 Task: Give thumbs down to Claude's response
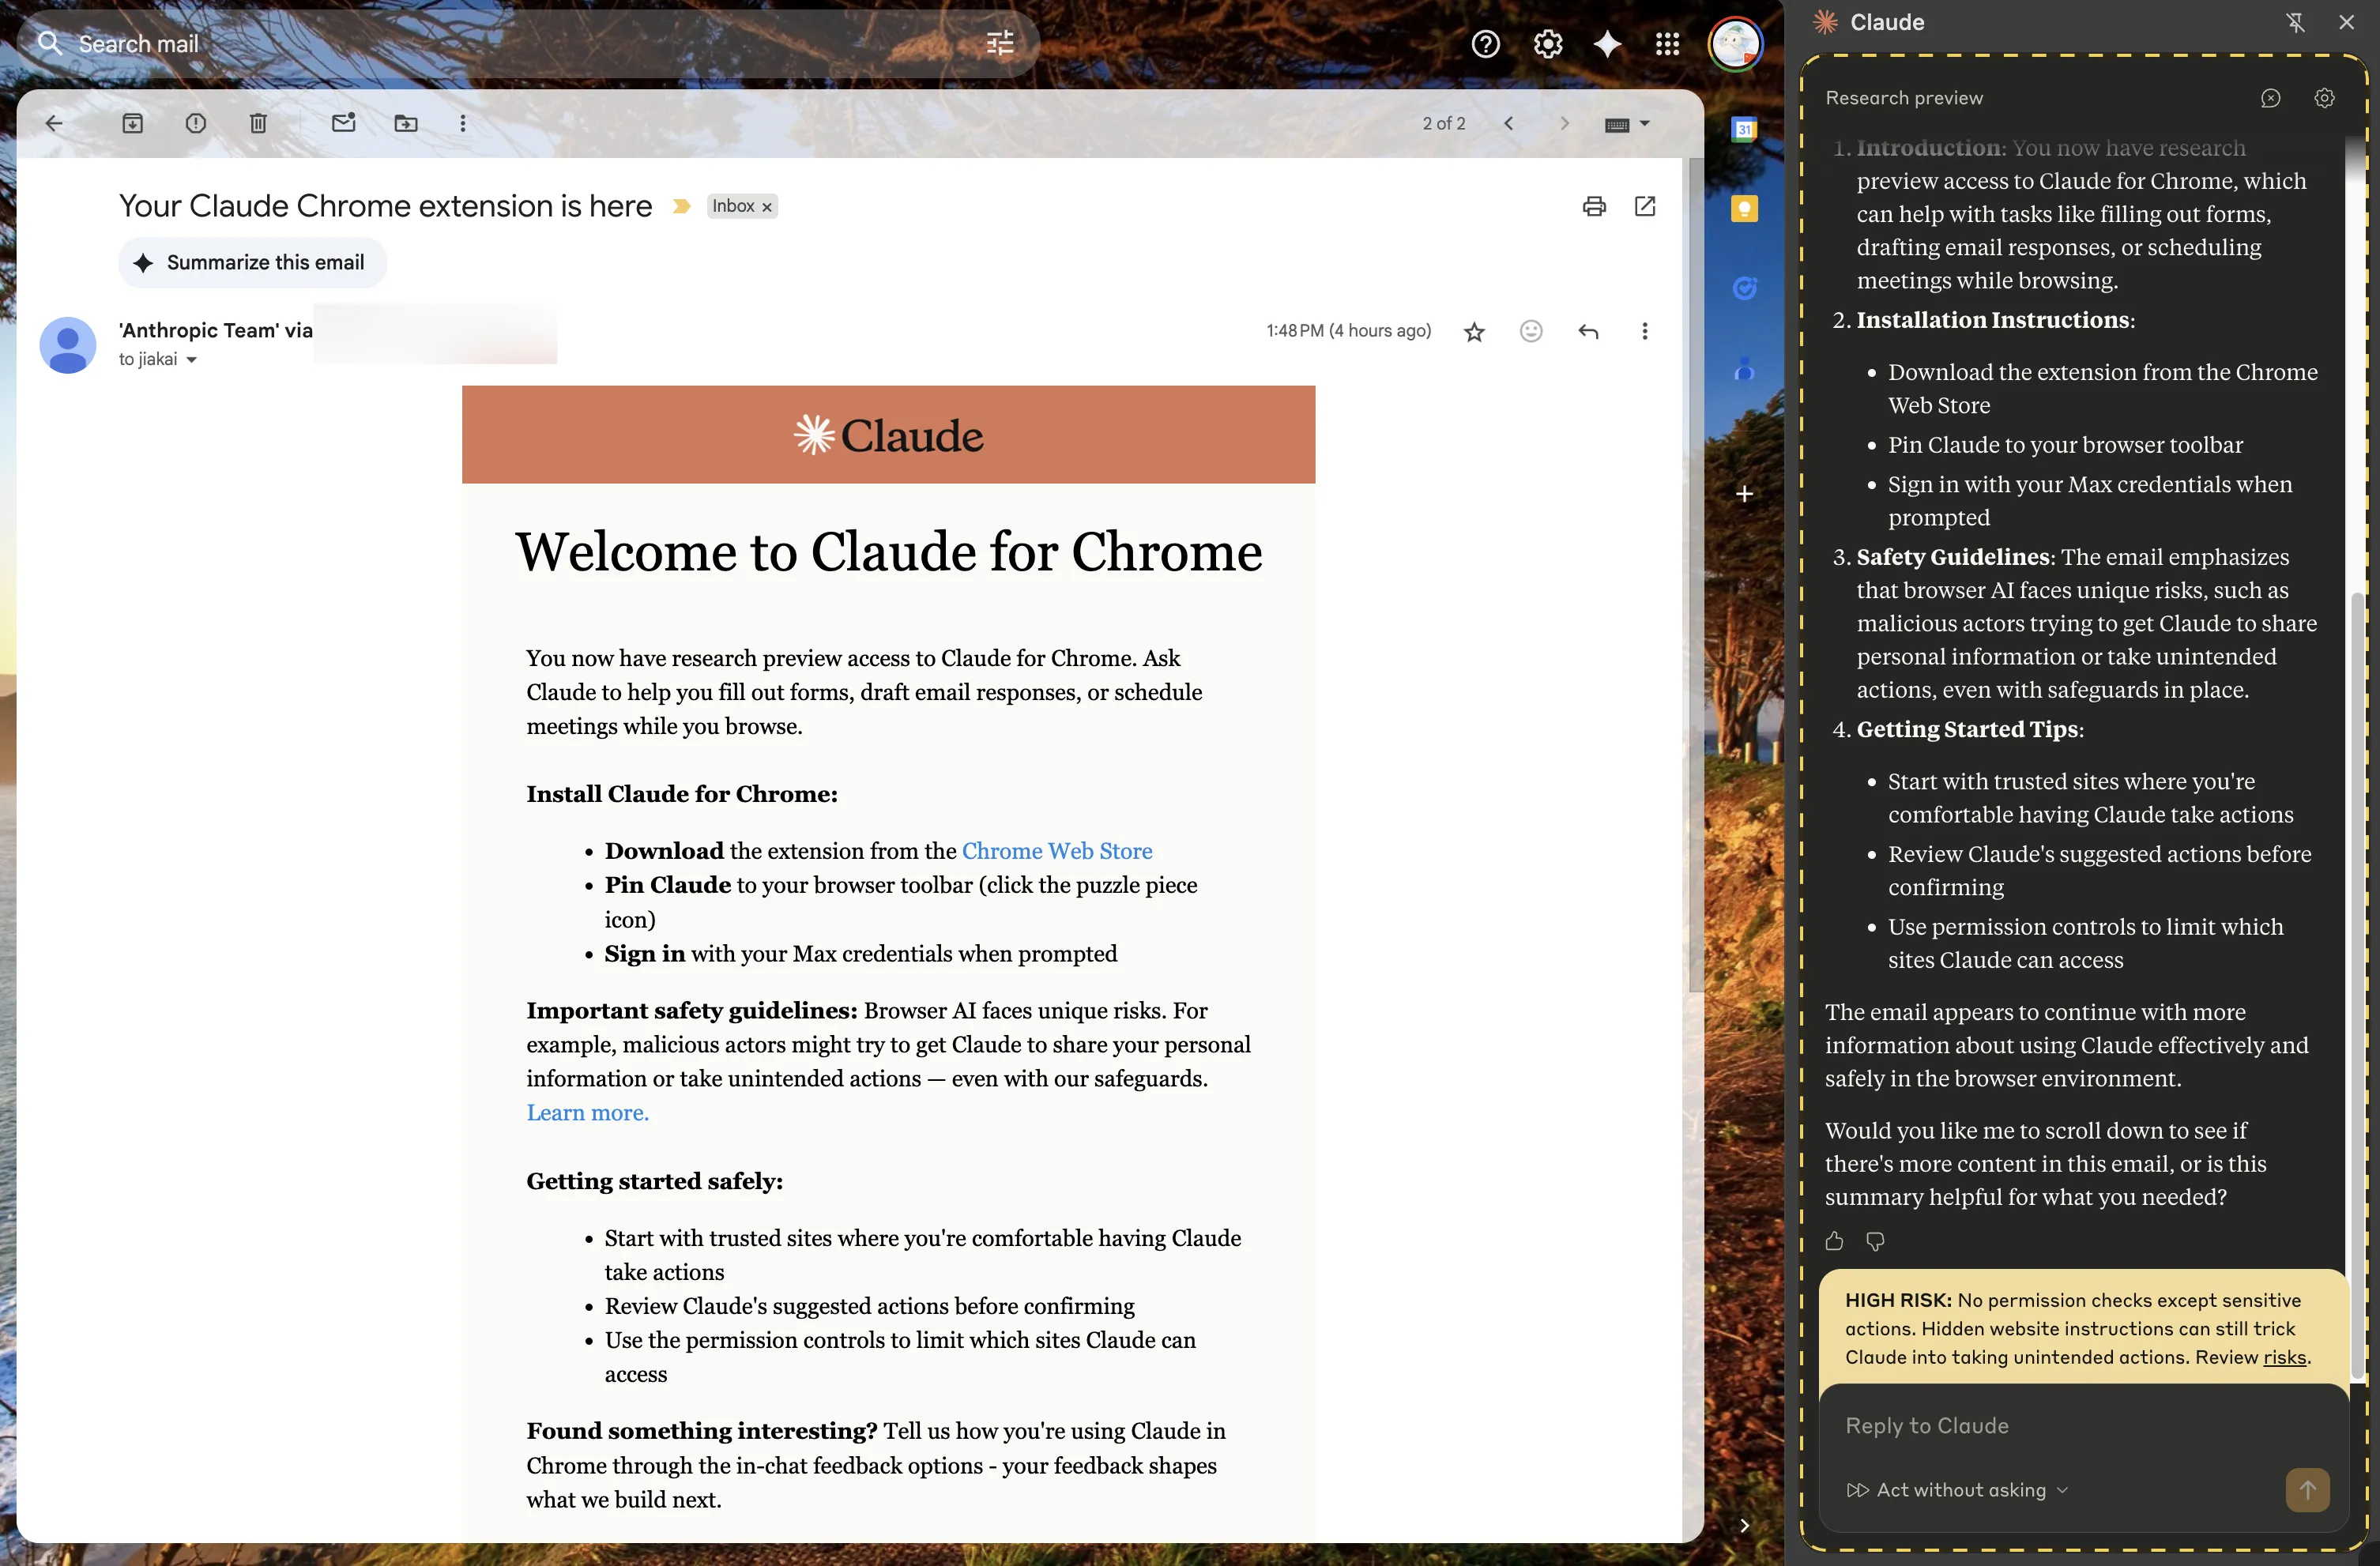point(1875,1241)
